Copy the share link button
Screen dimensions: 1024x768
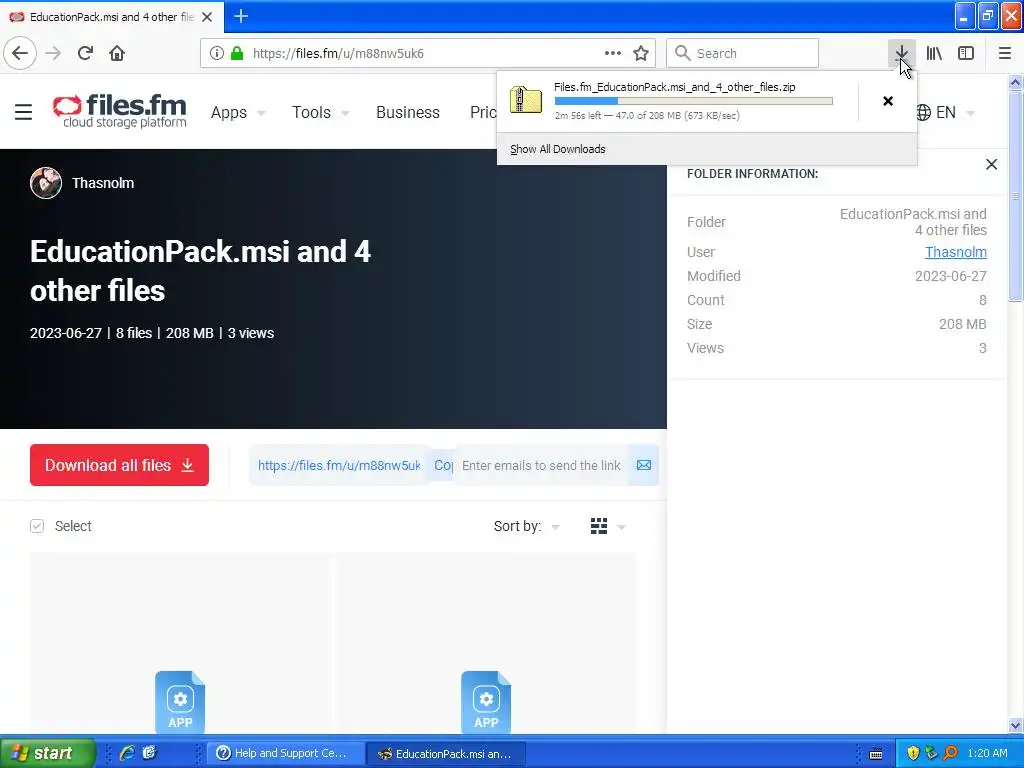(443, 465)
